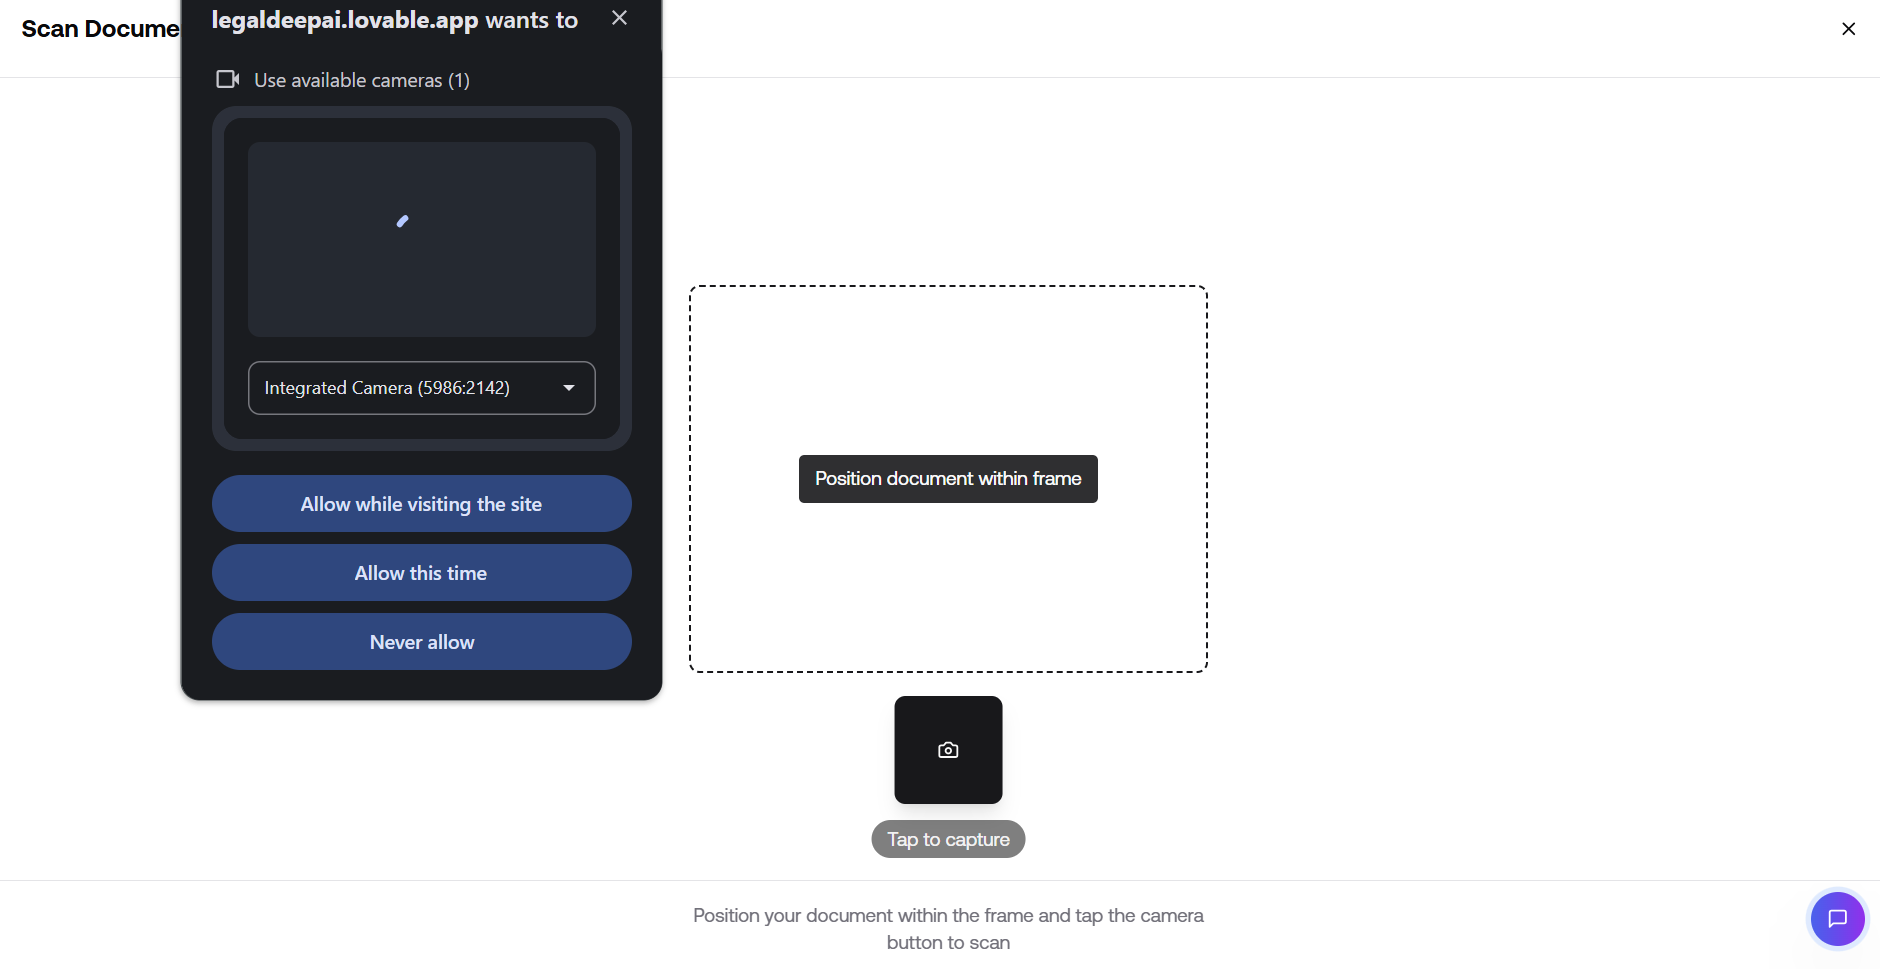Click the legaldeepai.lovable.app site name
The width and height of the screenshot is (1880, 969).
click(x=345, y=20)
